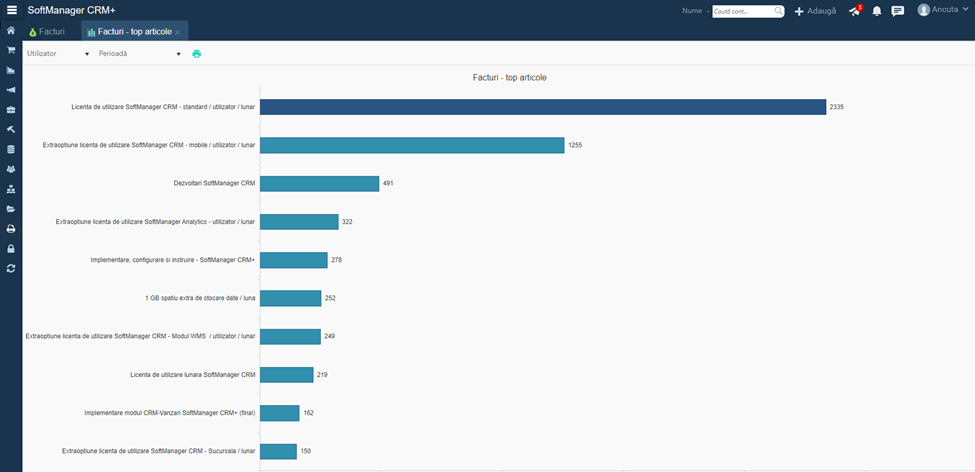The height and width of the screenshot is (472, 975).
Task: Open the area chart sidebar icon
Action: (11, 70)
